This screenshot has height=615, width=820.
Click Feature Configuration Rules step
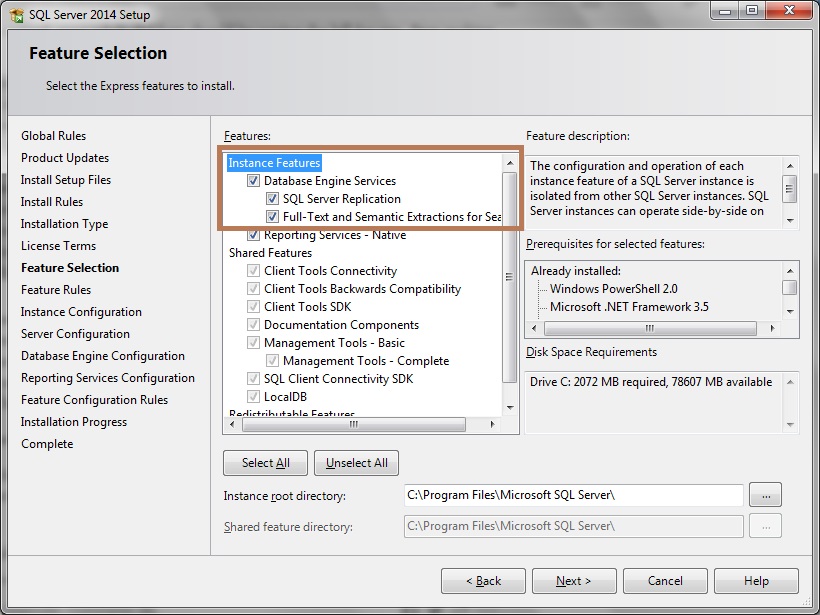95,400
